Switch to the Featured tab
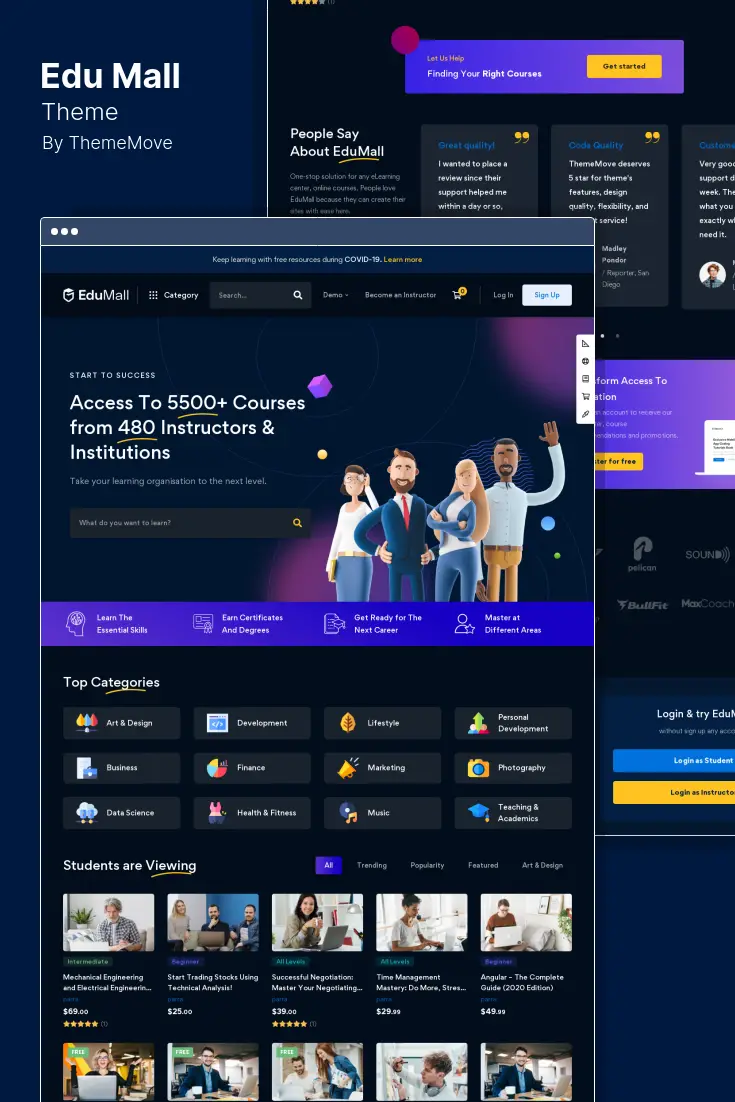The width and height of the screenshot is (735, 1102). click(x=483, y=865)
